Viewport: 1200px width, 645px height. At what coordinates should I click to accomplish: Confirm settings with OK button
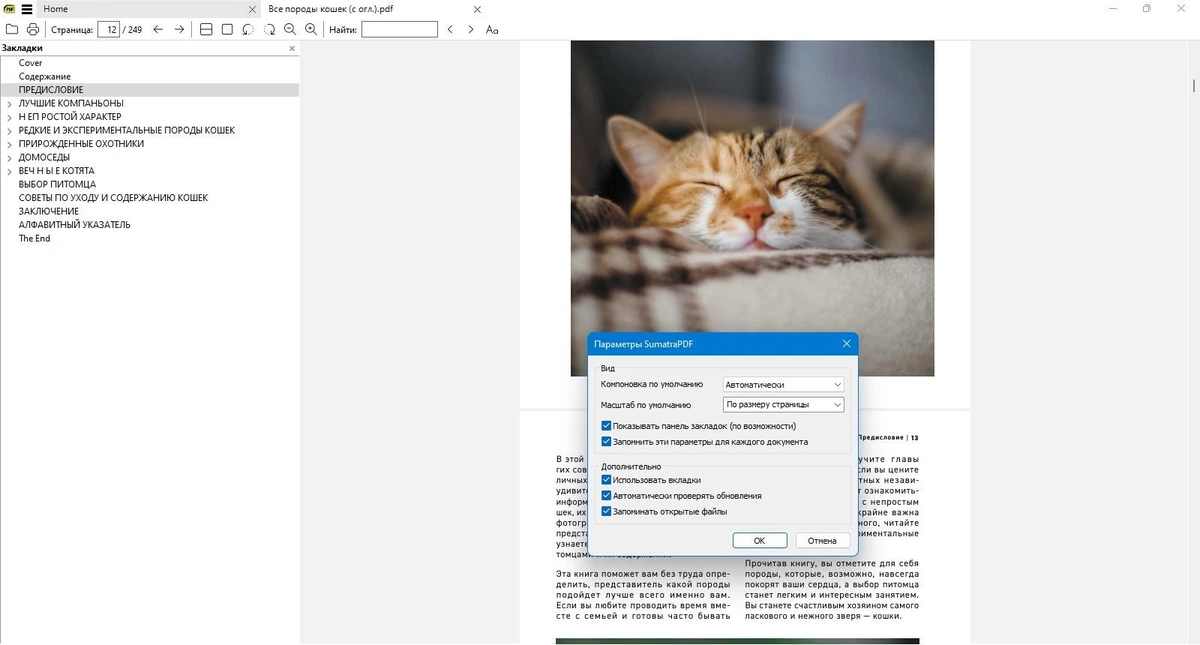point(759,540)
